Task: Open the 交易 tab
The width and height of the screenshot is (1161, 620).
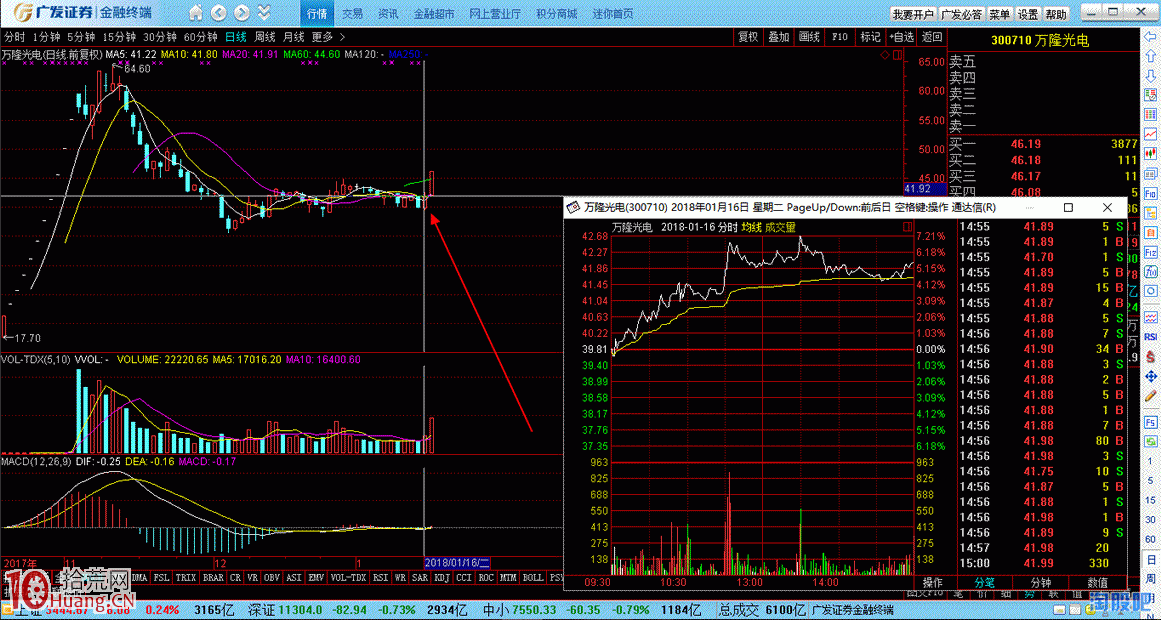Action: [353, 14]
